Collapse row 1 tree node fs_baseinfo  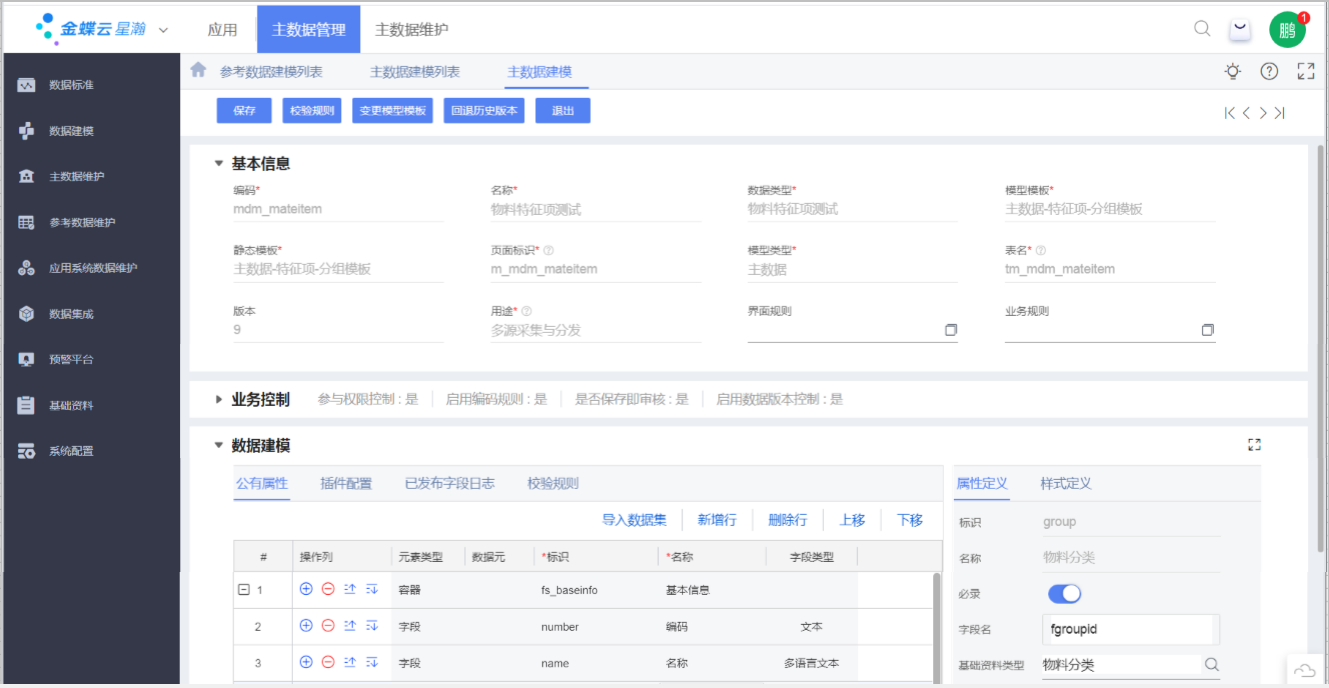(x=243, y=590)
